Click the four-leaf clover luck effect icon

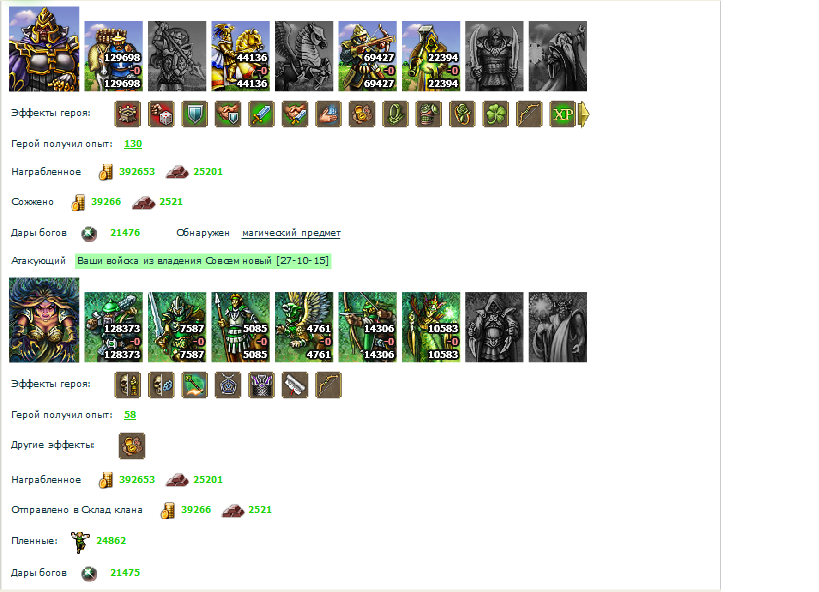pyautogui.click(x=495, y=114)
